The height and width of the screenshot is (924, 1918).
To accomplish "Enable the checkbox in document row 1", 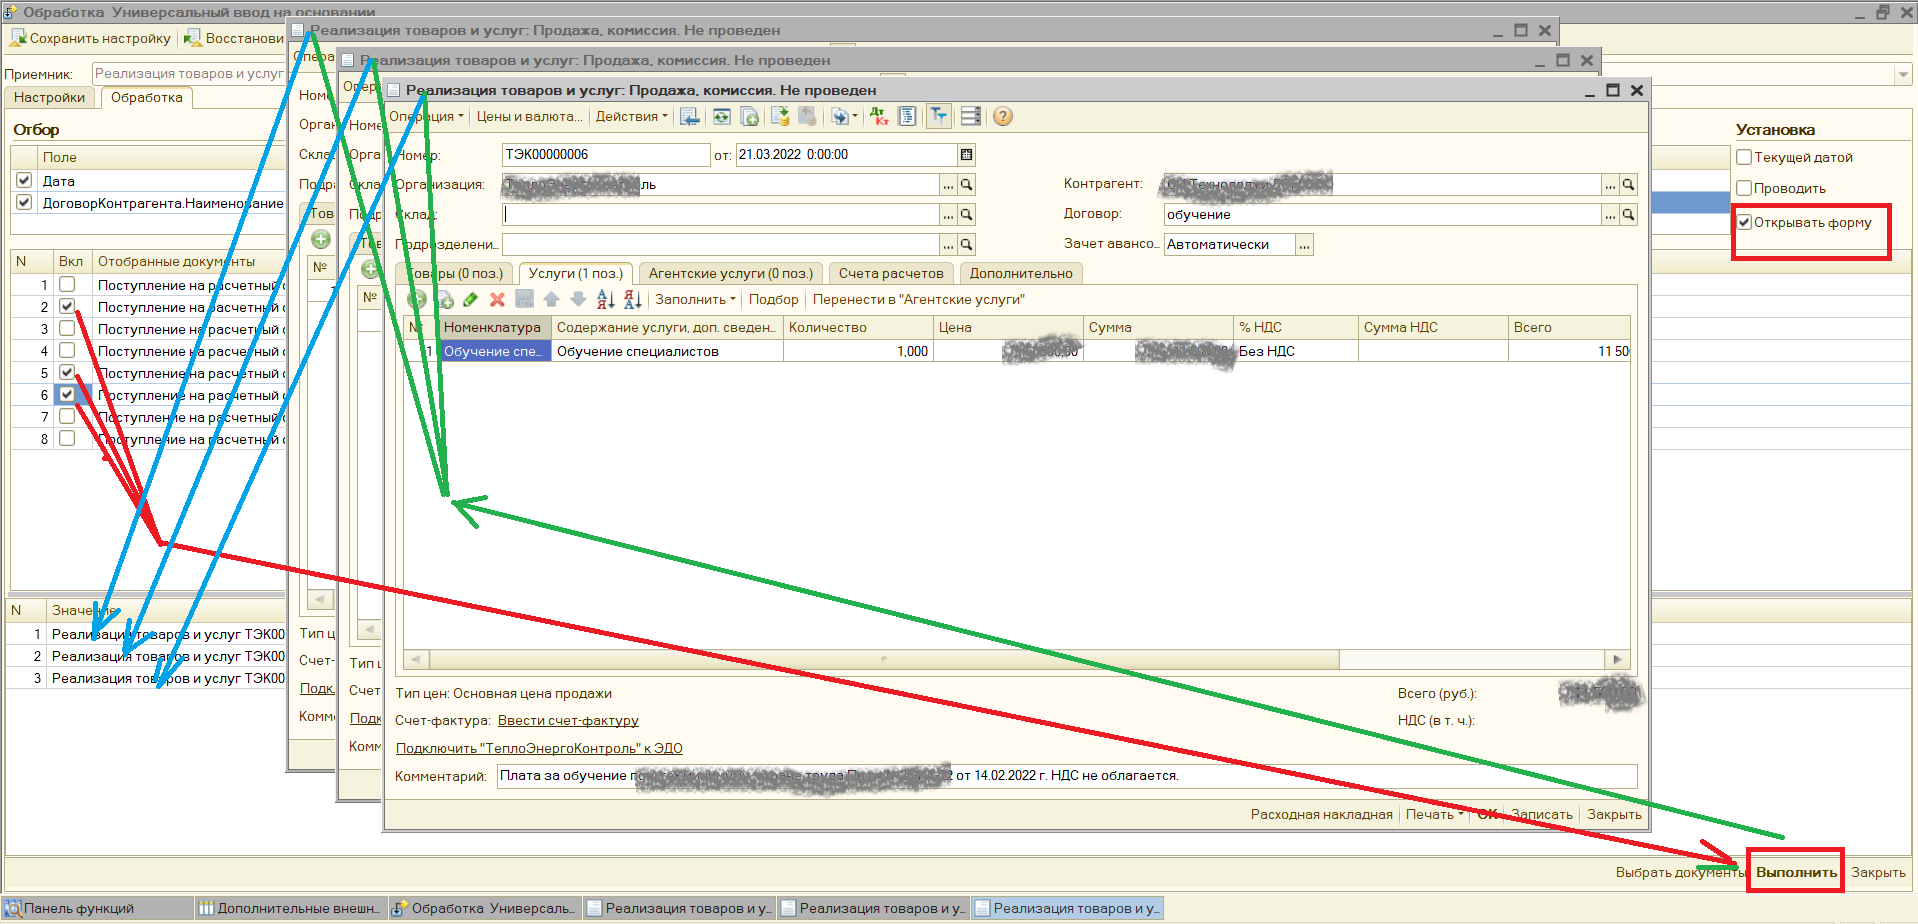I will coord(67,285).
